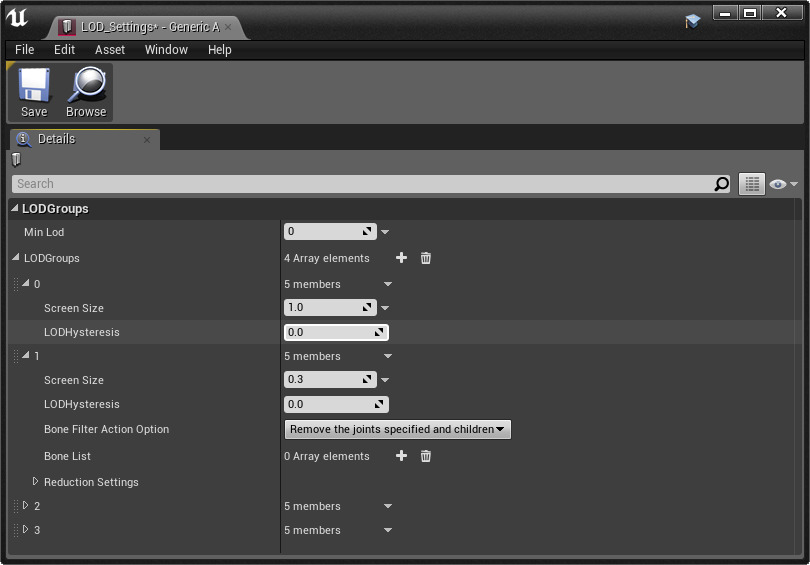Open Min Lod platform override dropdown
Screen dimensions: 810x565
point(385,232)
